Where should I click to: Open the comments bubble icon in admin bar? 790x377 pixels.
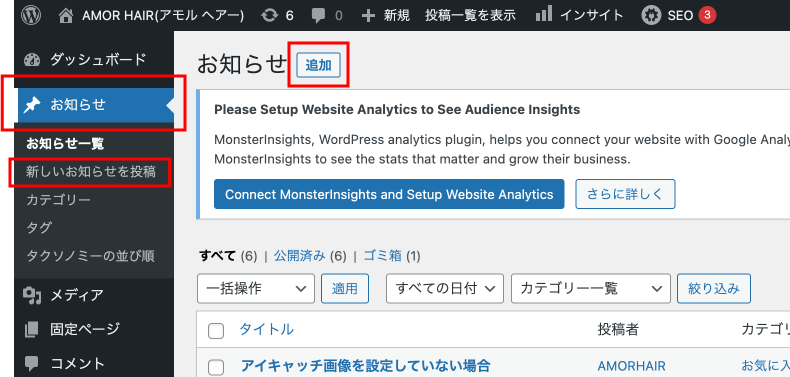click(x=318, y=16)
